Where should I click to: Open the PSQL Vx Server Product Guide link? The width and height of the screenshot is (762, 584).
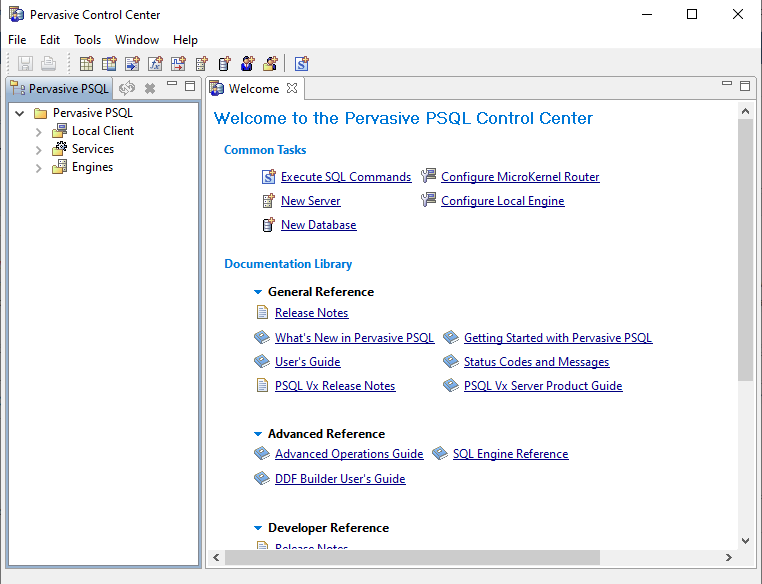coord(543,386)
